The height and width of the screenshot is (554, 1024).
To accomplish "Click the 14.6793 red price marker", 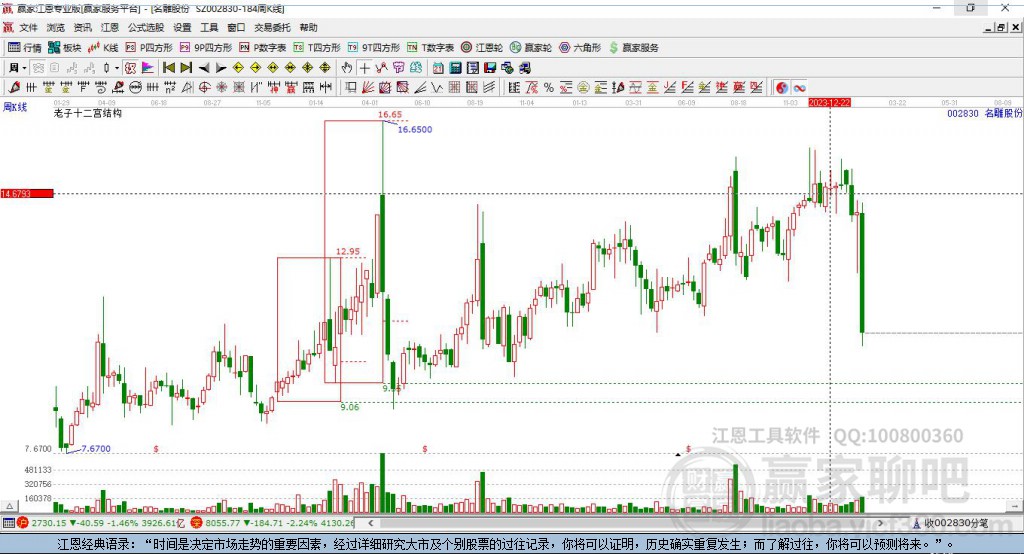I will coord(27,193).
